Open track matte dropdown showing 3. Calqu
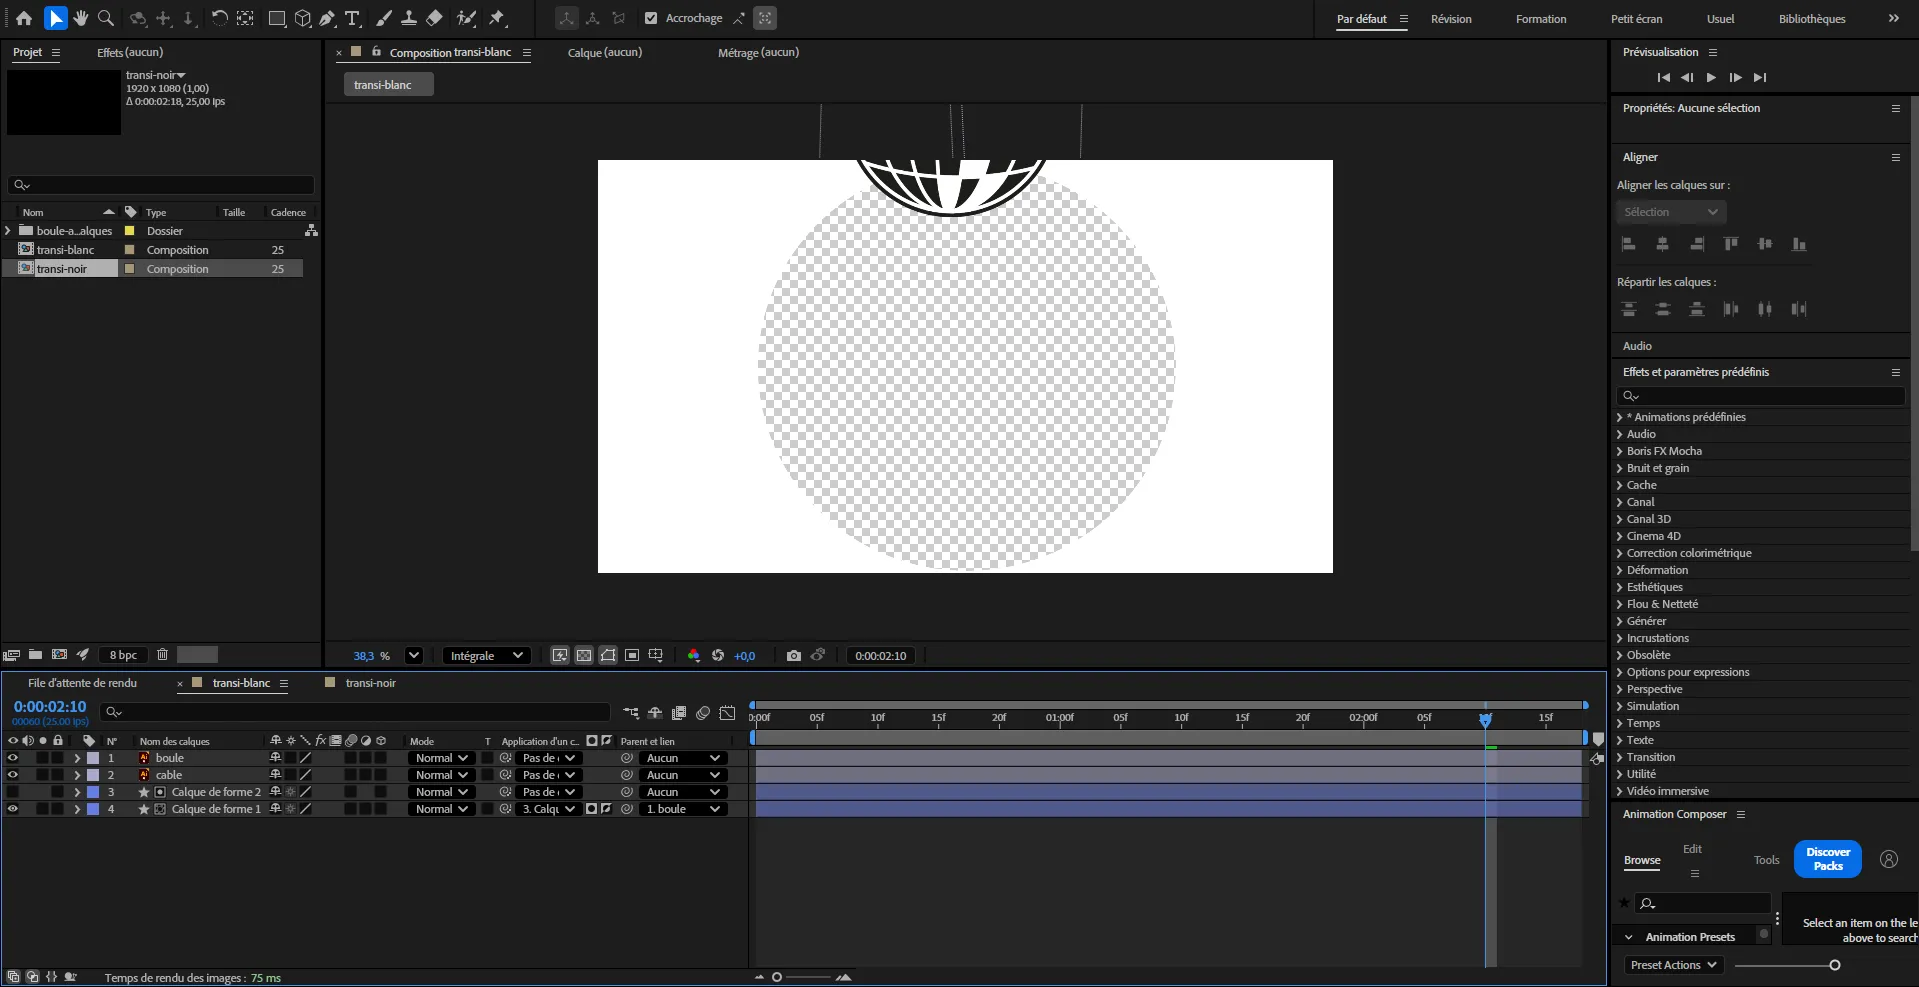The height and width of the screenshot is (987, 1919). pos(549,809)
